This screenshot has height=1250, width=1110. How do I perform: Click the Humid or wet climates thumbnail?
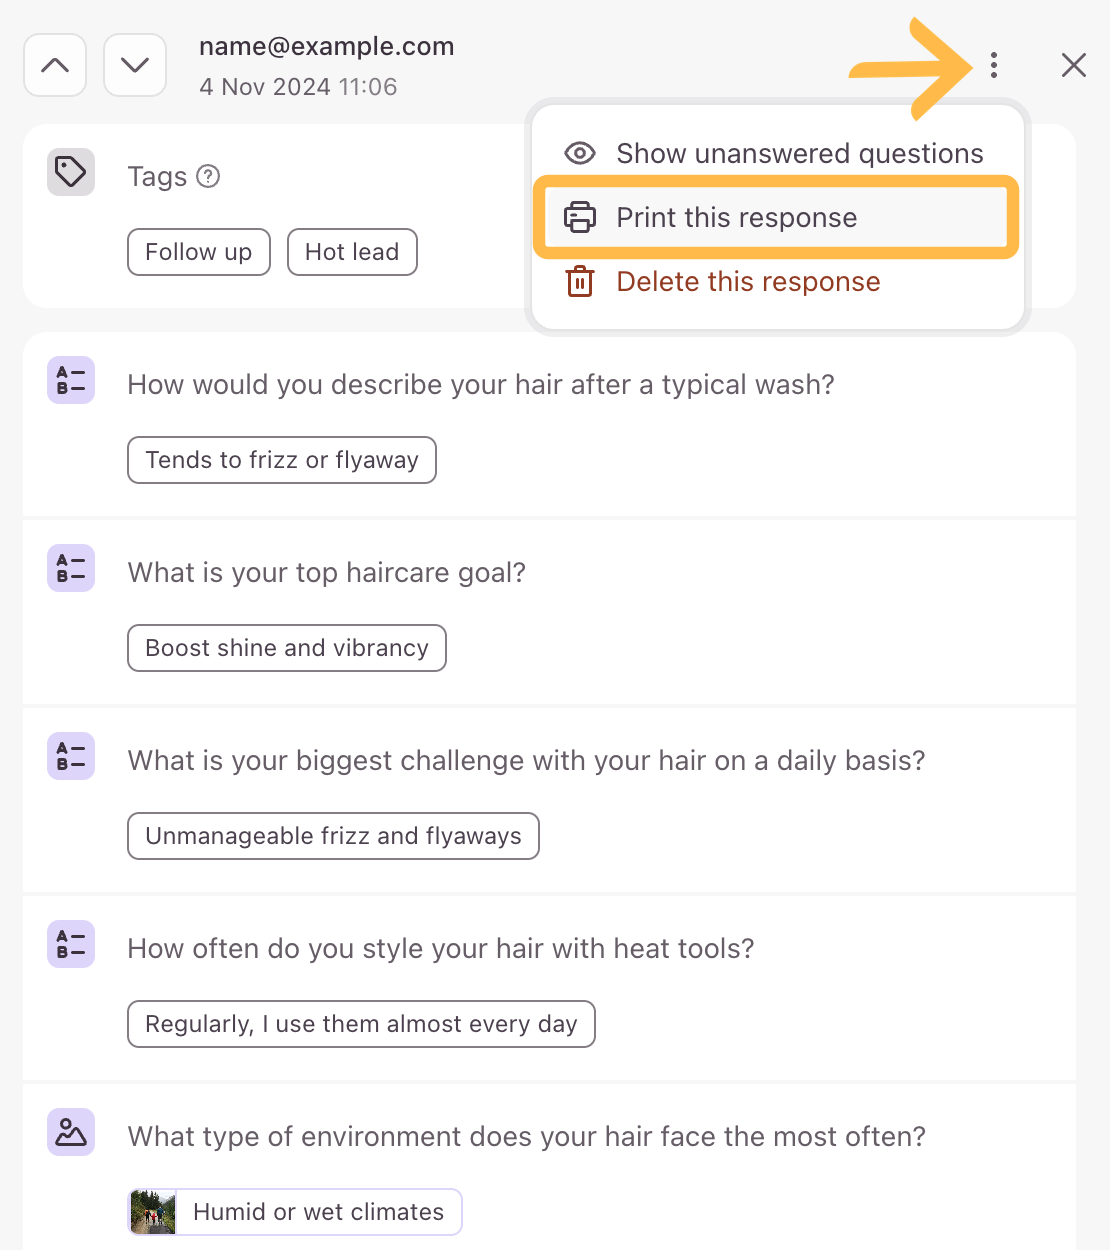tap(153, 1212)
